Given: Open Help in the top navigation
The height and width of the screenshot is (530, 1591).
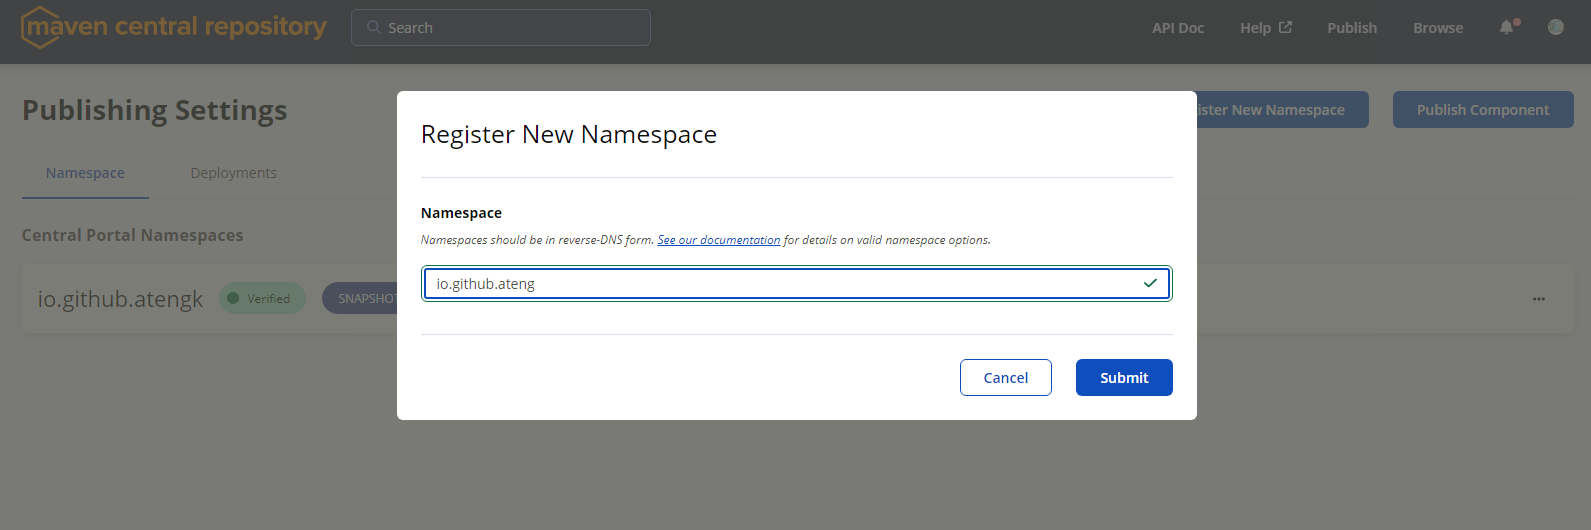Looking at the screenshot, I should [1265, 28].
